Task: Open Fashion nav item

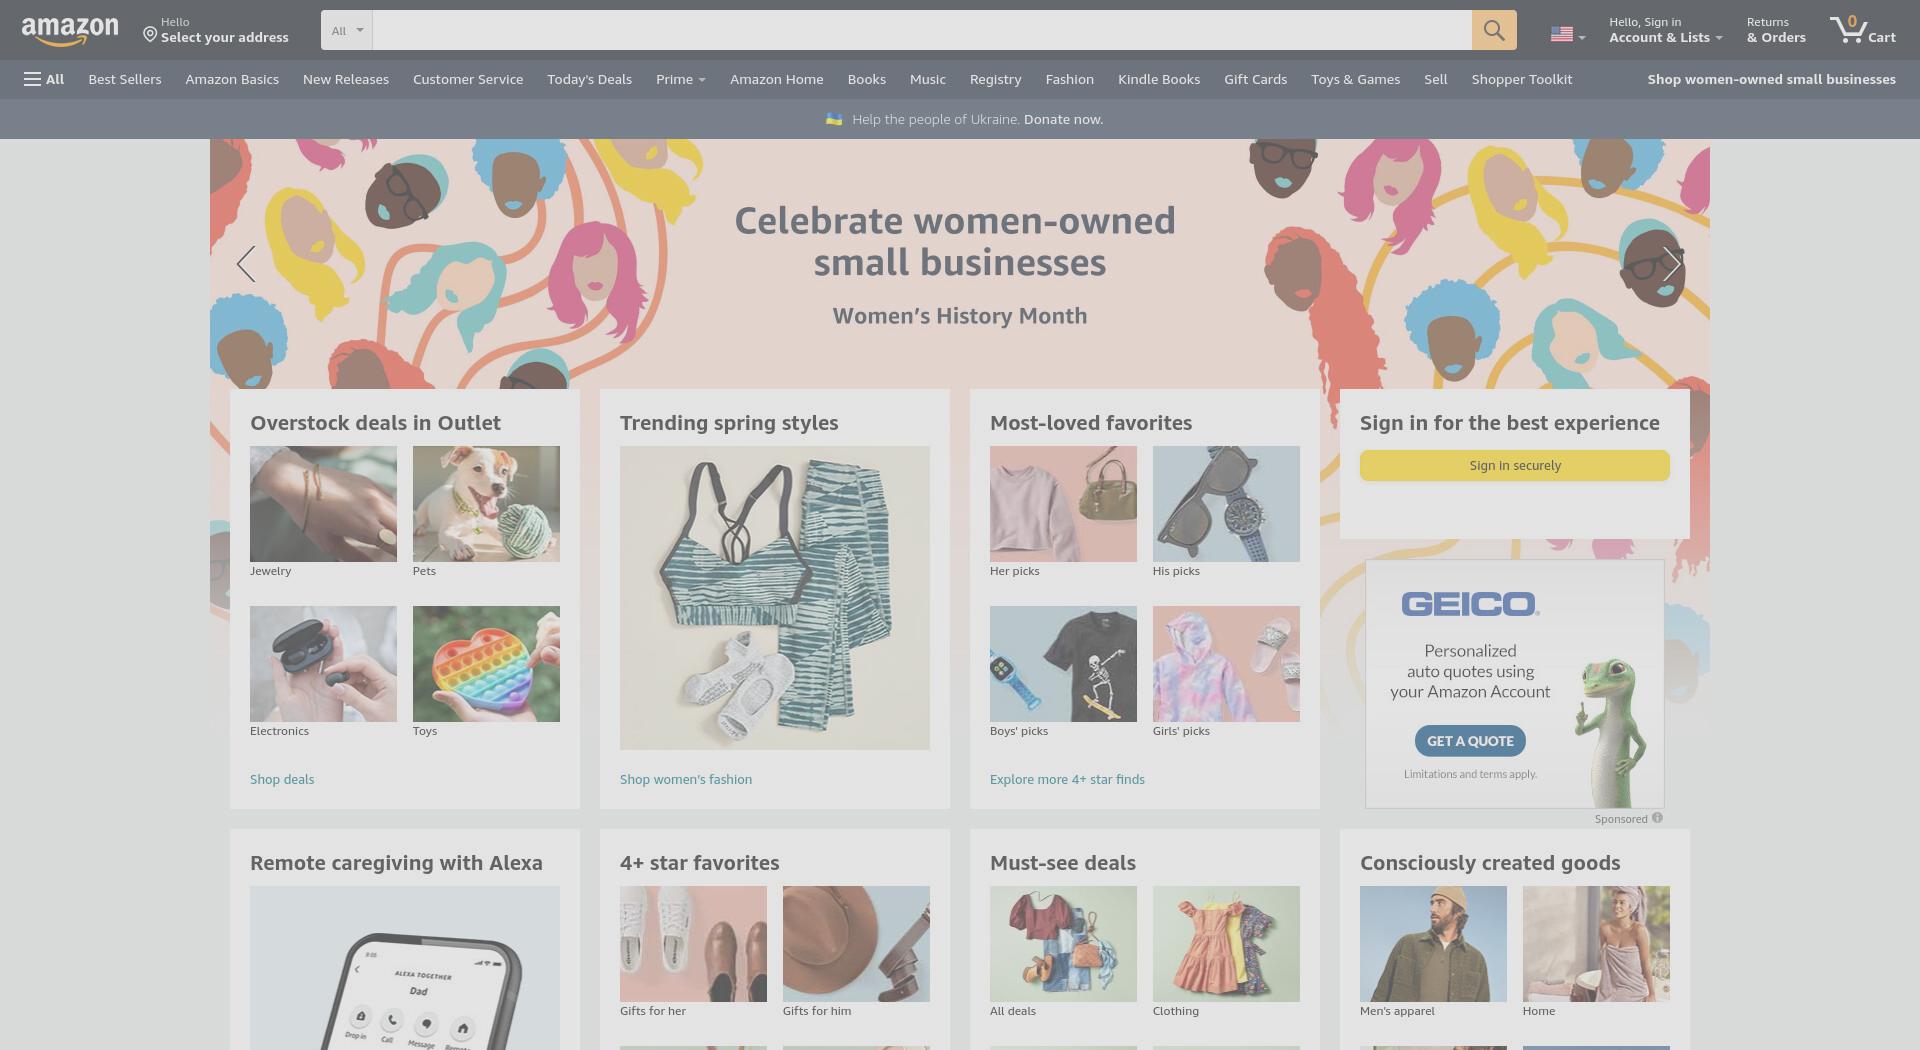Action: click(x=1070, y=79)
